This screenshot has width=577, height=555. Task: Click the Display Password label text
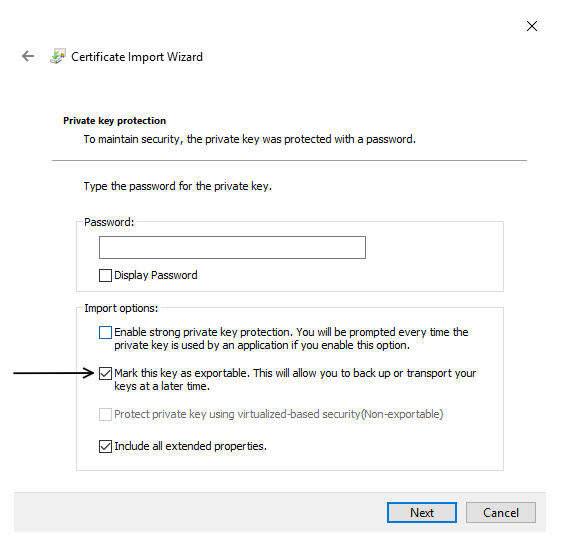tap(156, 275)
